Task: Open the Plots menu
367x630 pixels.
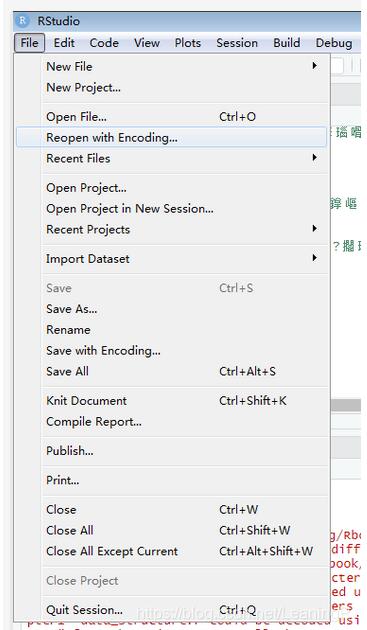Action: point(188,43)
